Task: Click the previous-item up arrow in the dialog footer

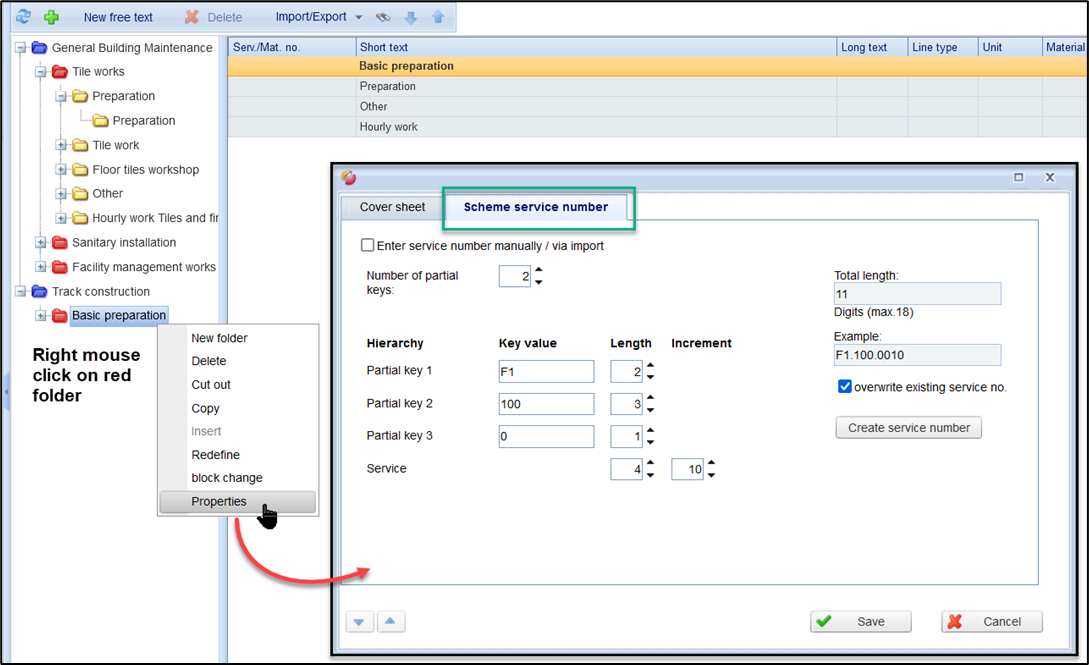Action: click(390, 621)
